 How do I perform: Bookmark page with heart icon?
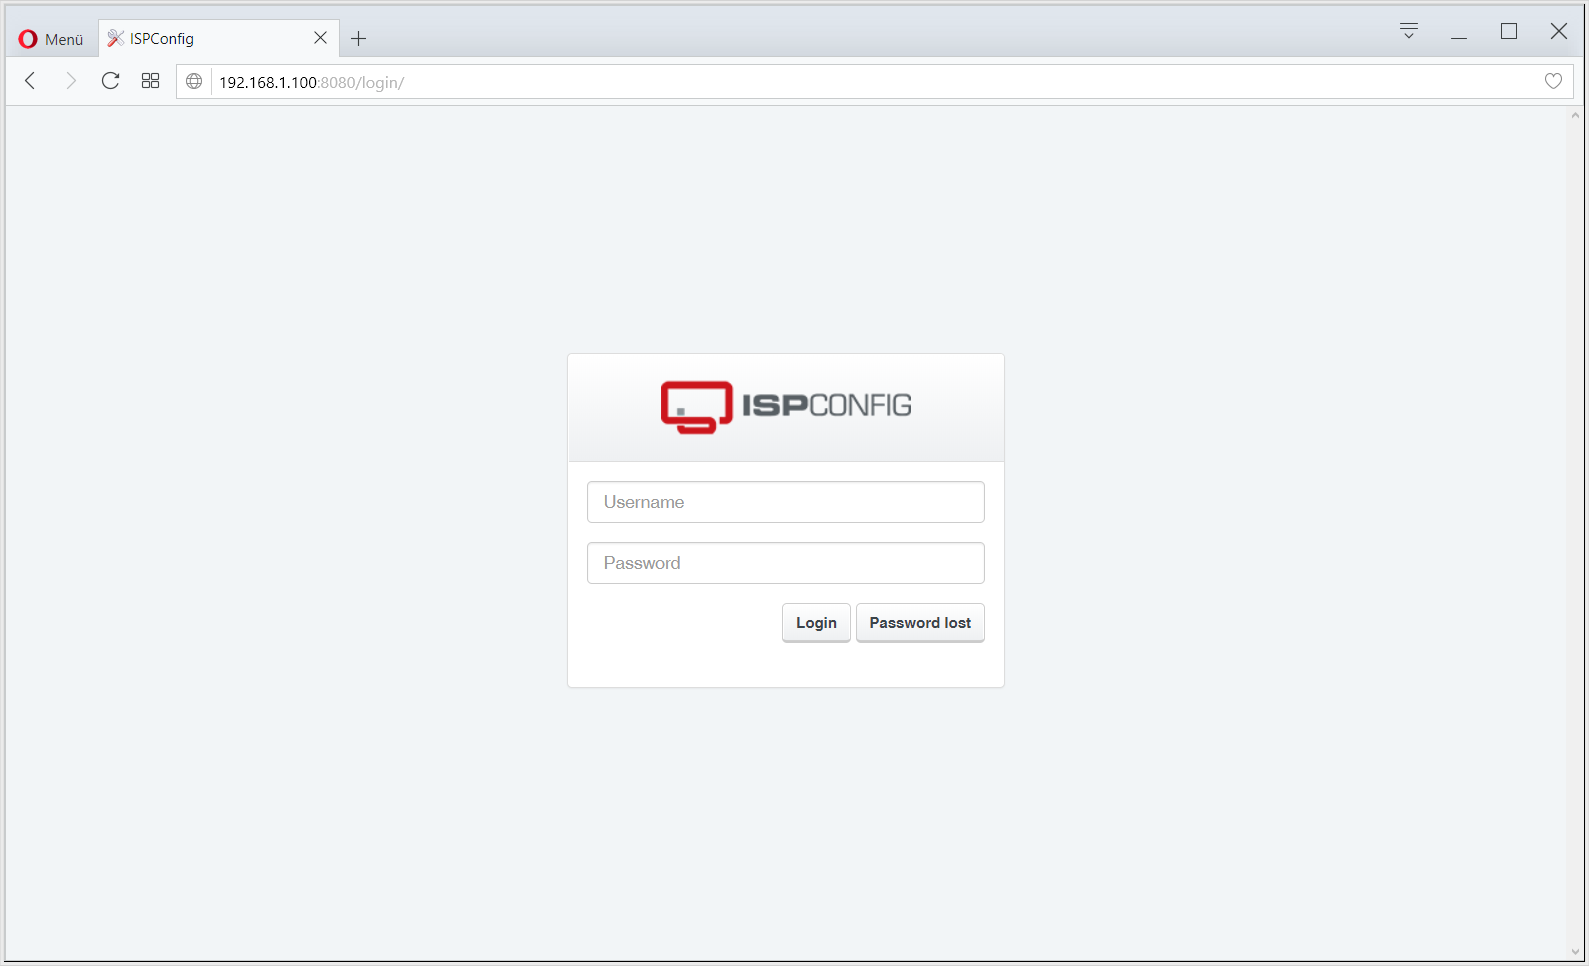click(x=1553, y=81)
